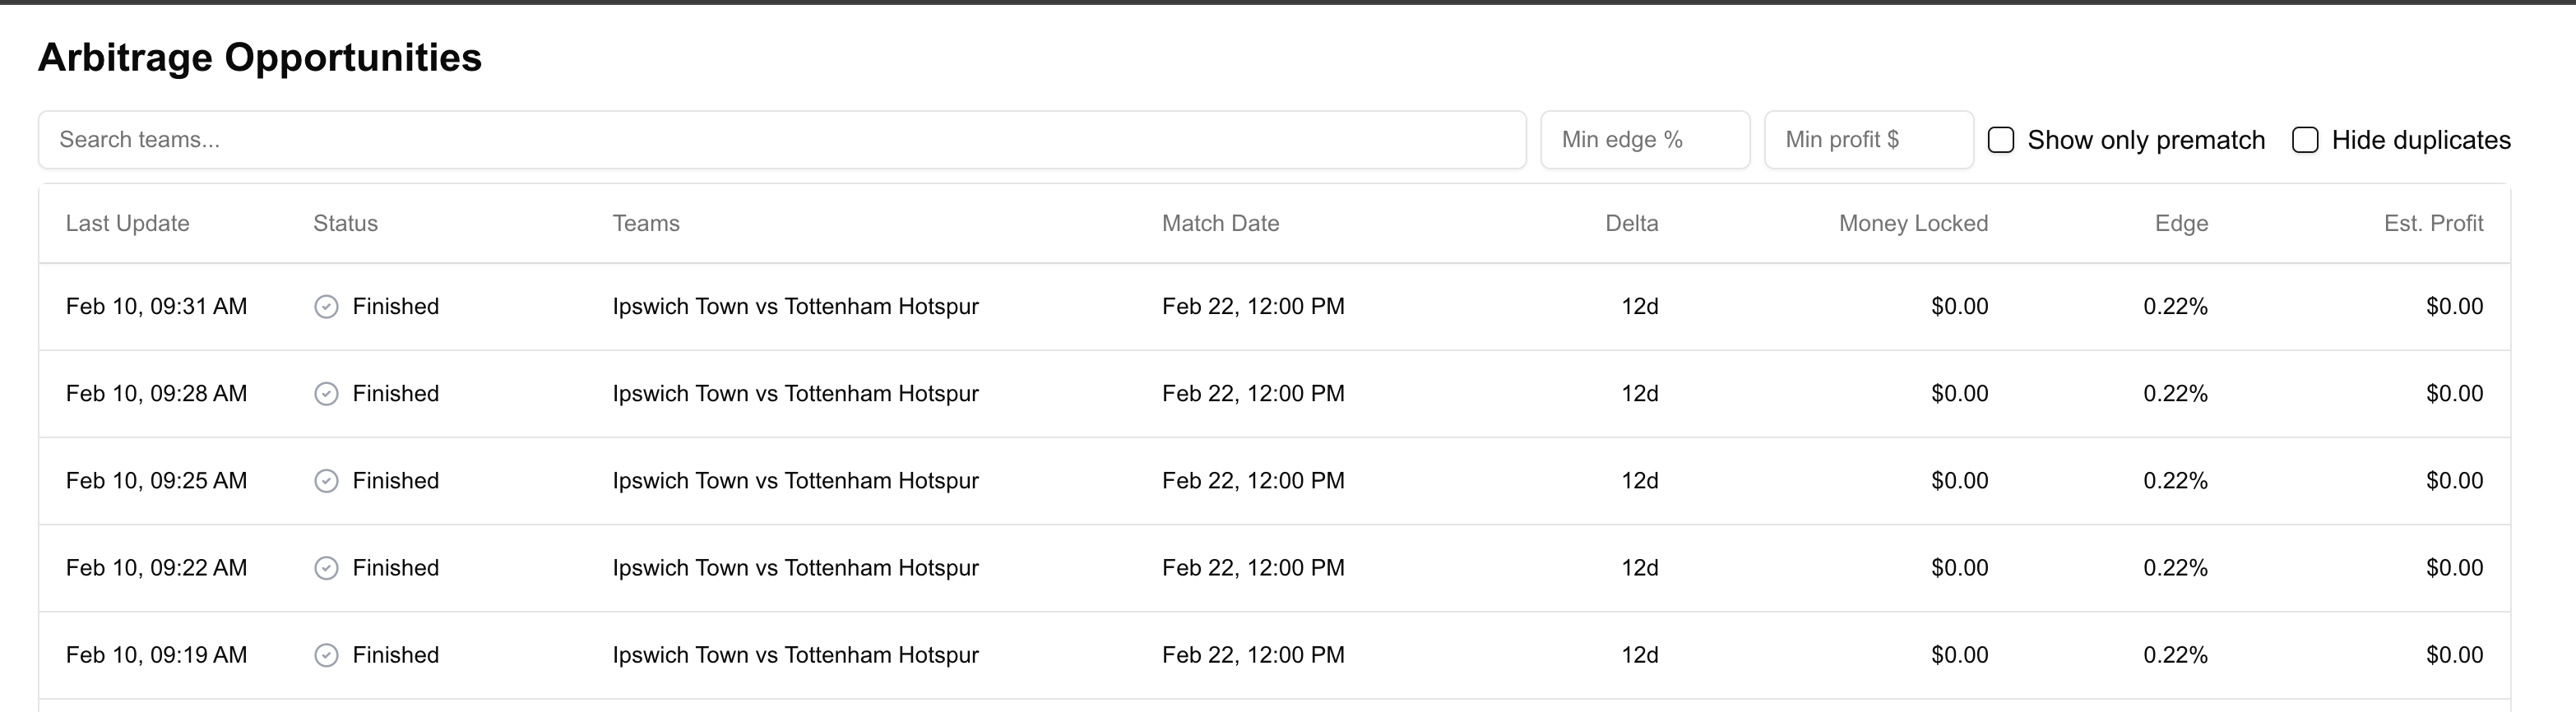The image size is (2576, 712).
Task: Click Finished status icon in 09:22 AM row
Action: point(326,568)
